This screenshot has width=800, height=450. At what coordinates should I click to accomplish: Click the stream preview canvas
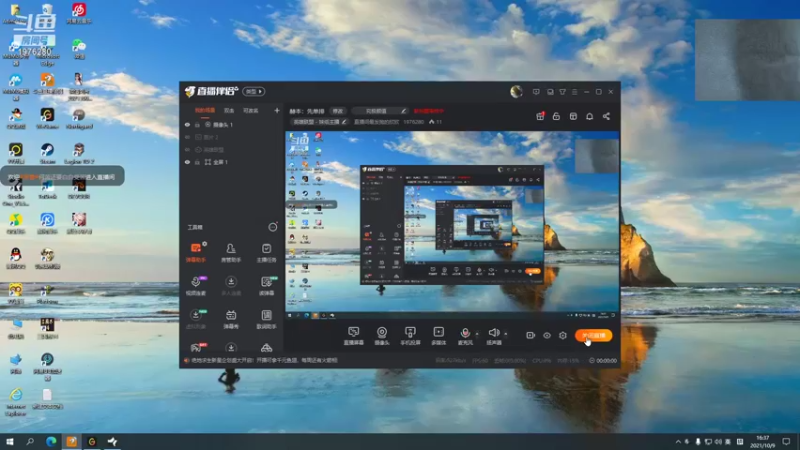(452, 226)
